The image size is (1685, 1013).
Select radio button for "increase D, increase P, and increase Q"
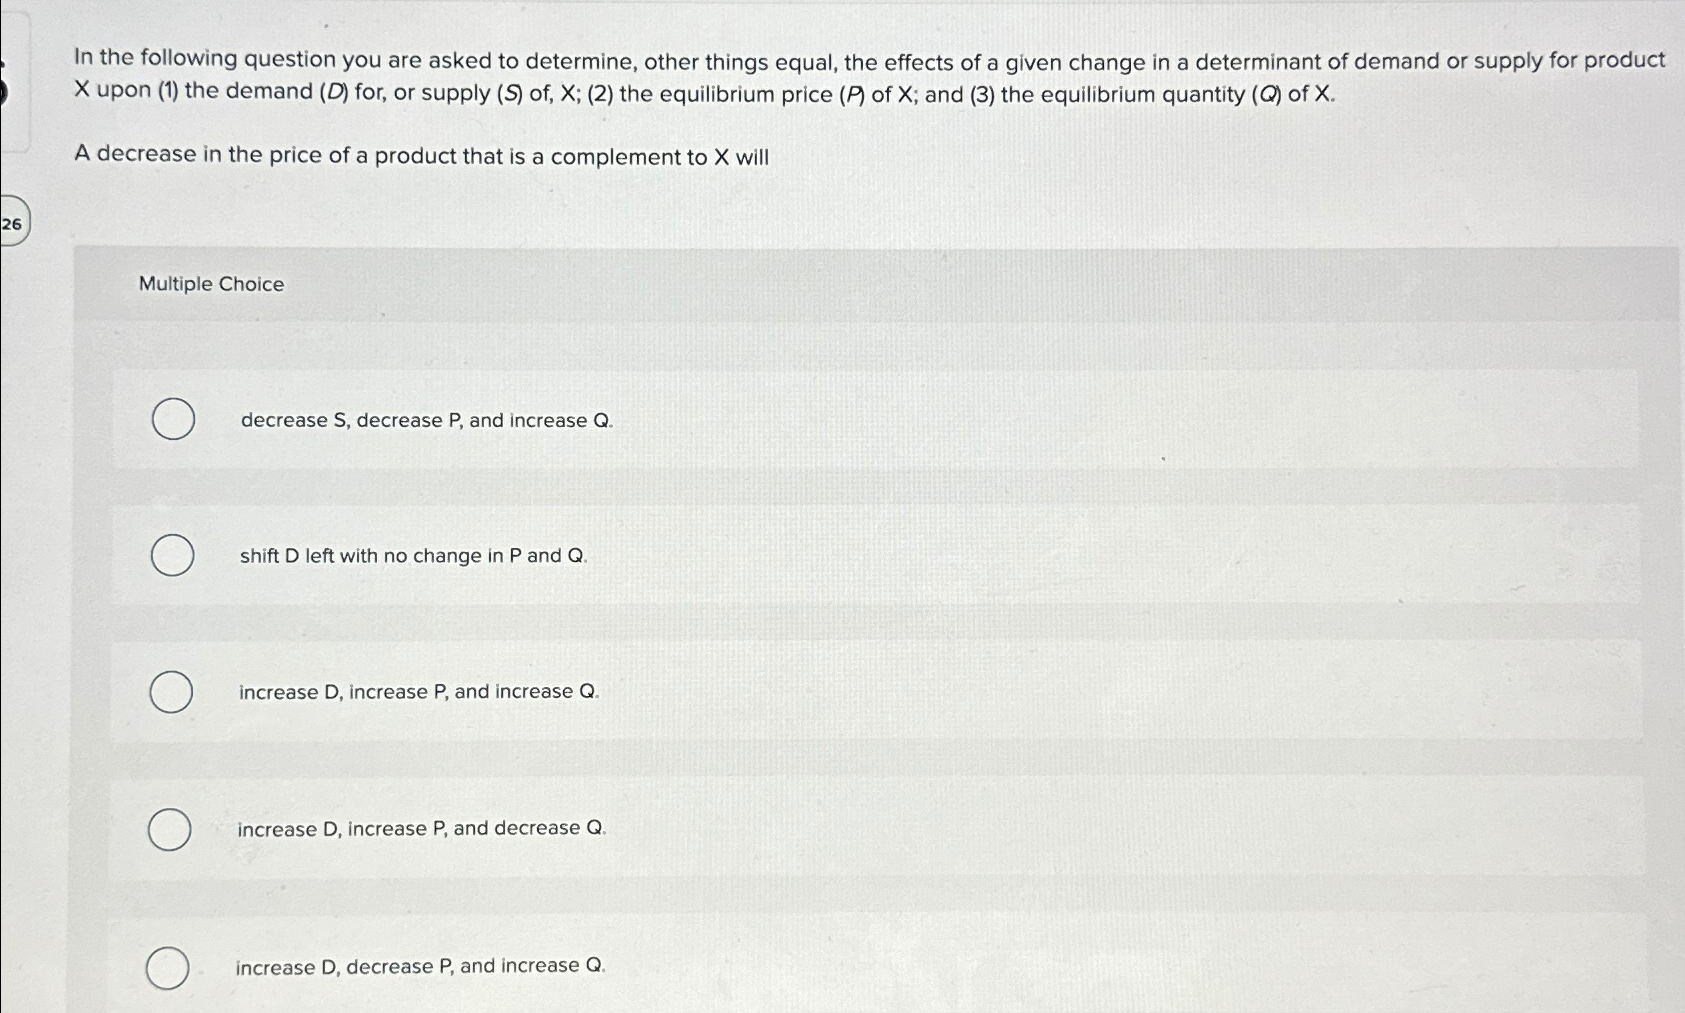pyautogui.click(x=172, y=691)
